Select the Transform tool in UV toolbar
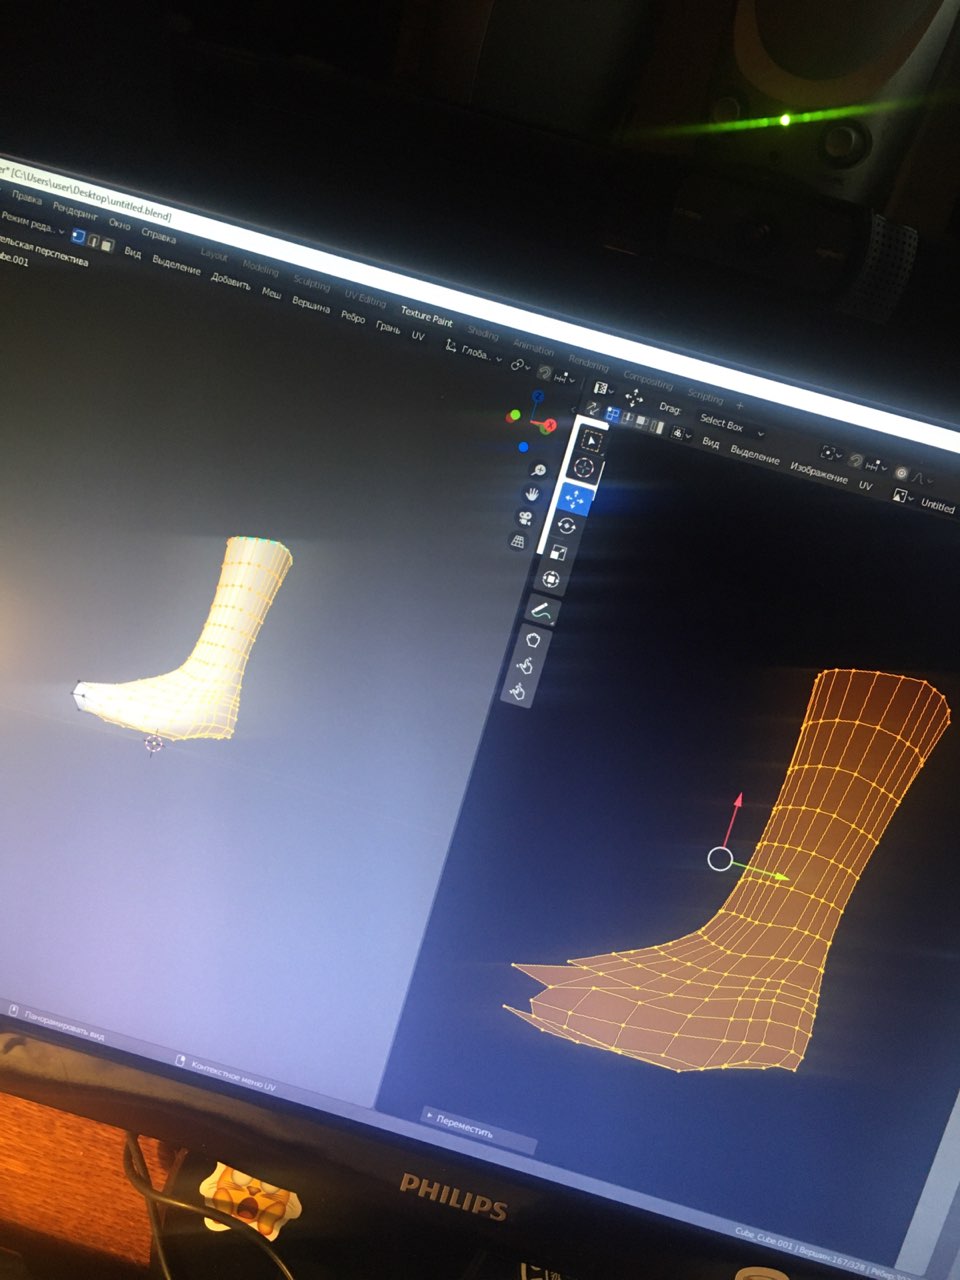 pyautogui.click(x=551, y=580)
